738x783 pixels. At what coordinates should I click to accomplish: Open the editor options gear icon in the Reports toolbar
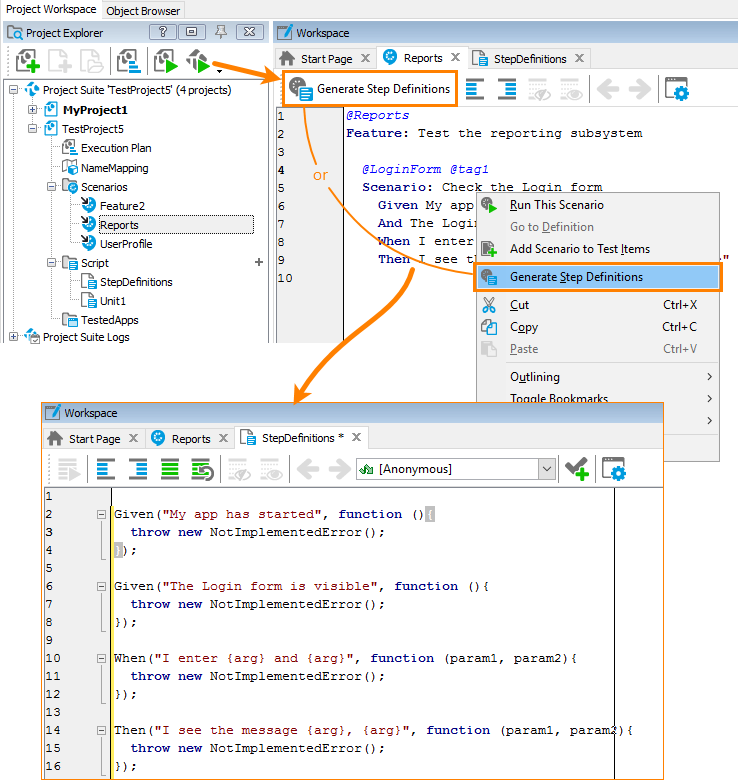click(x=679, y=90)
